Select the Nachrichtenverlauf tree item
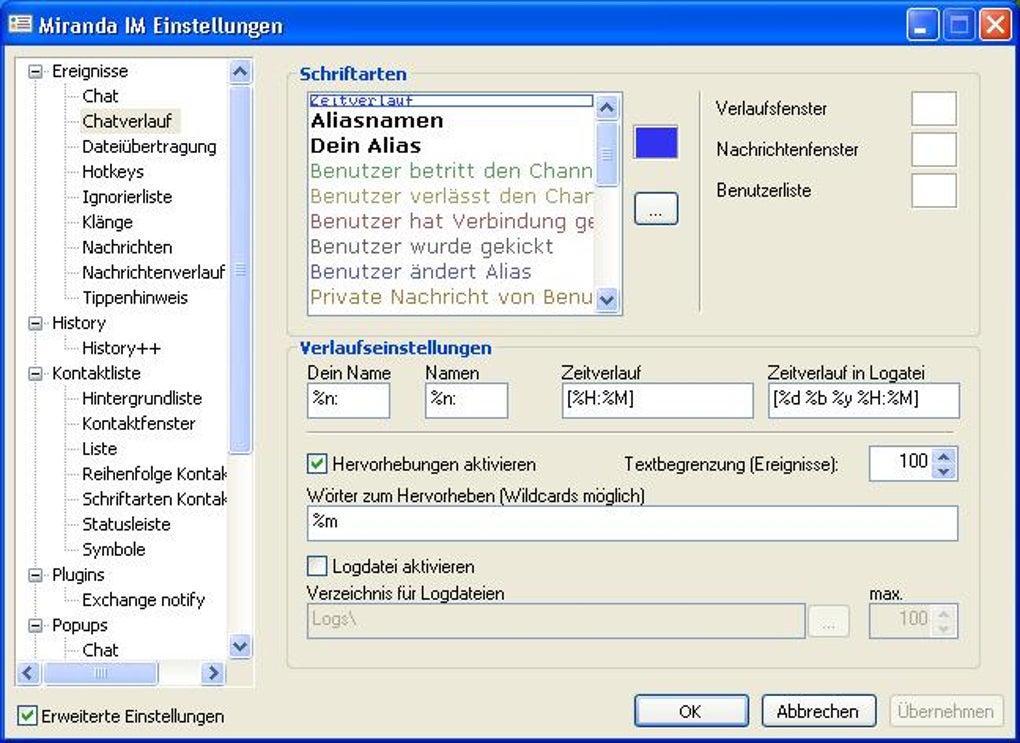The image size is (1020, 743). 153,272
